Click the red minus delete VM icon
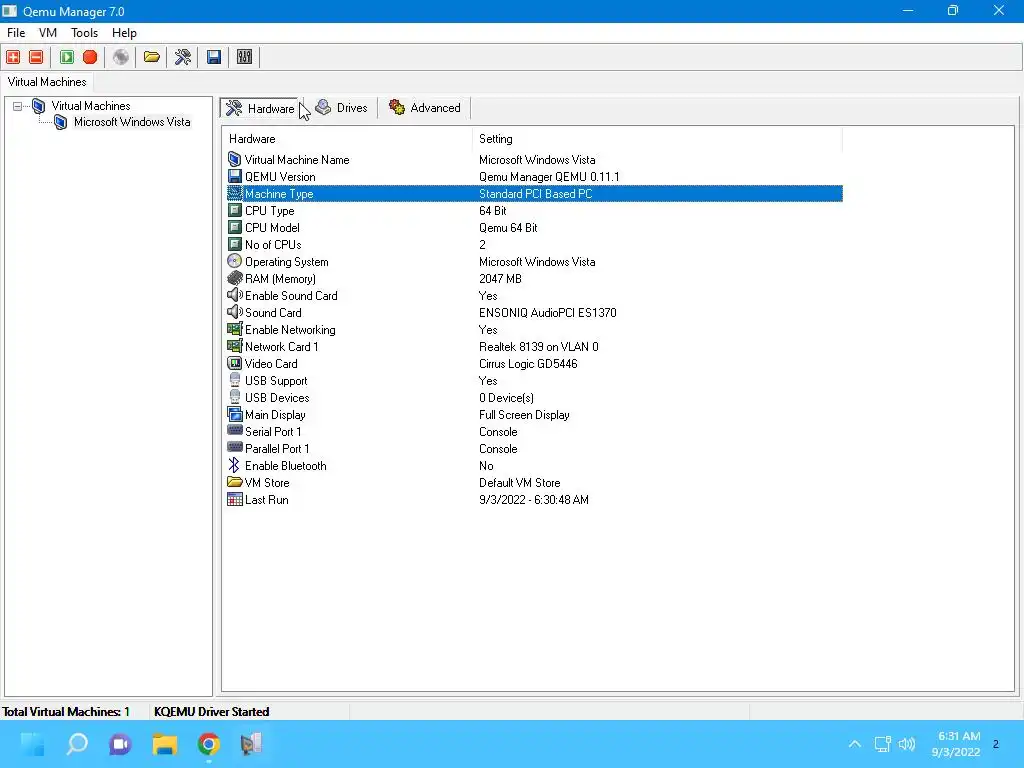The height and width of the screenshot is (768, 1024). point(37,57)
